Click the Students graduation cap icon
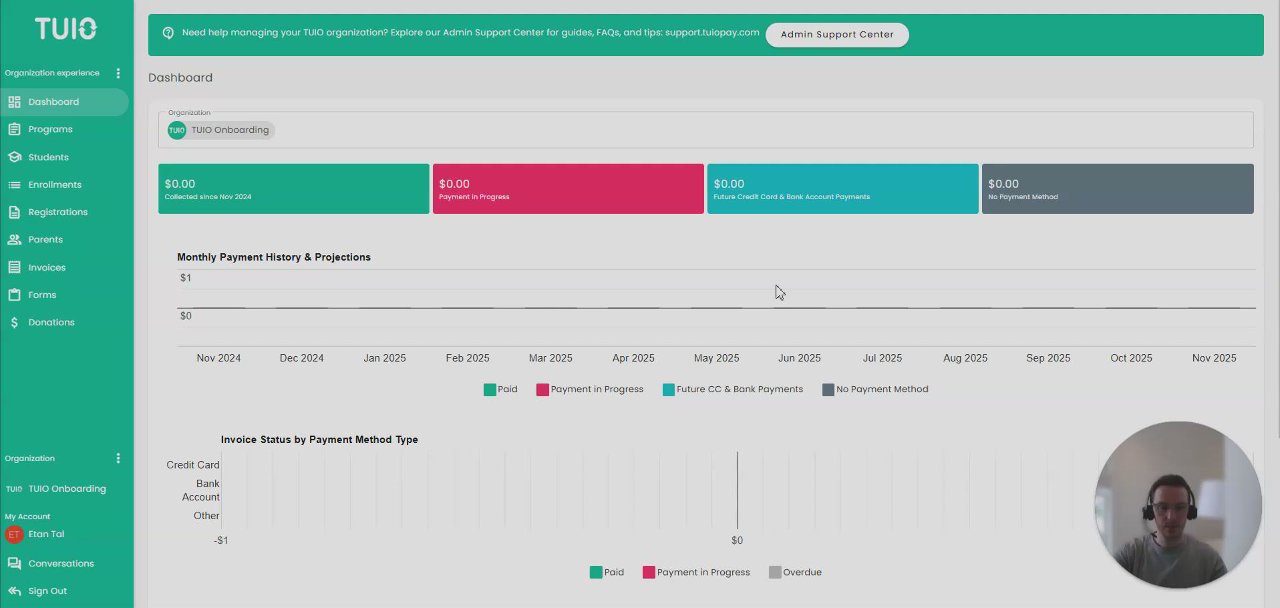The height and width of the screenshot is (608, 1280). 14,157
